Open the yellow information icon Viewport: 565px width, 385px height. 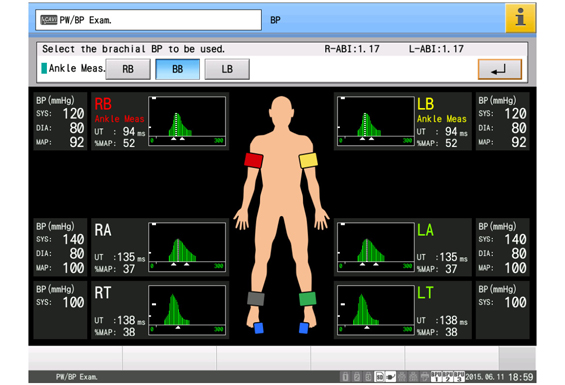click(520, 18)
